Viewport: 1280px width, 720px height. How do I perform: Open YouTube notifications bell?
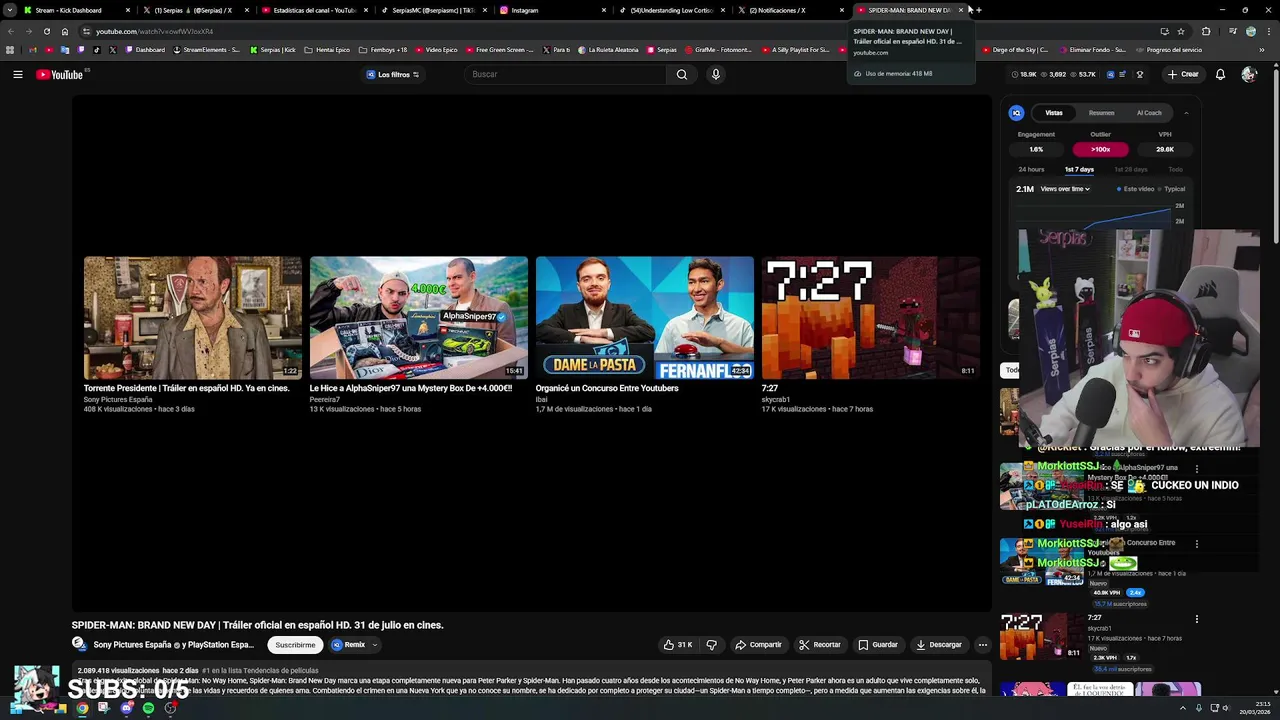pyautogui.click(x=1220, y=74)
